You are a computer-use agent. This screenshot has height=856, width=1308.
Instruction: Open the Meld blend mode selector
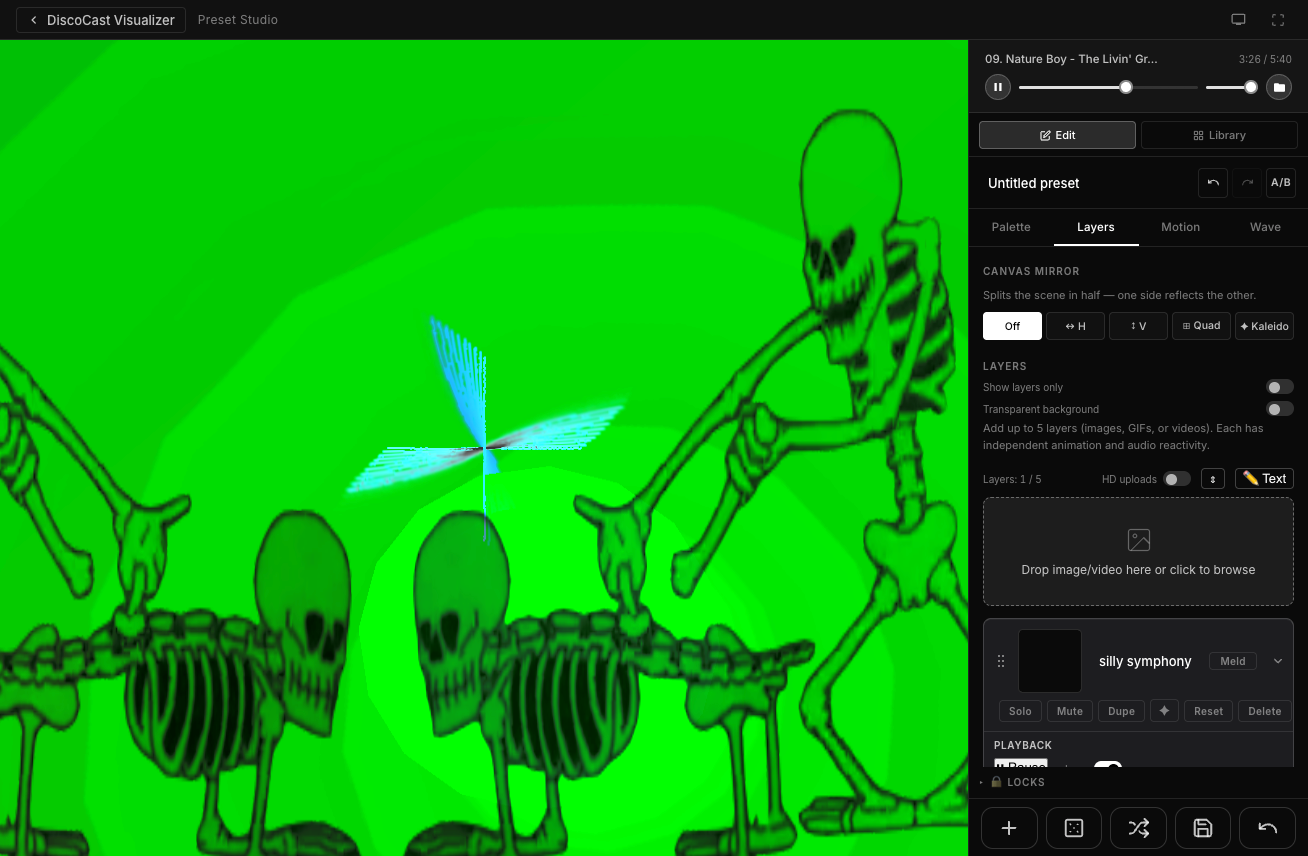click(1233, 661)
